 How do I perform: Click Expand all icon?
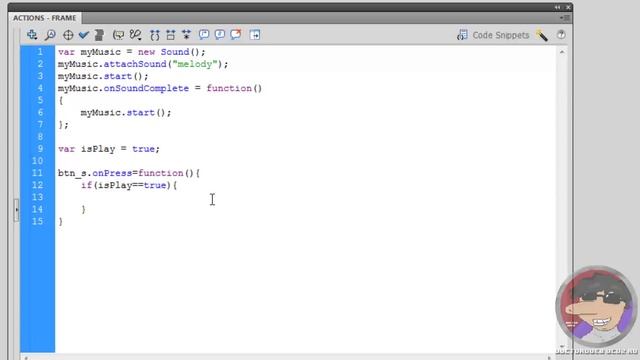click(187, 35)
